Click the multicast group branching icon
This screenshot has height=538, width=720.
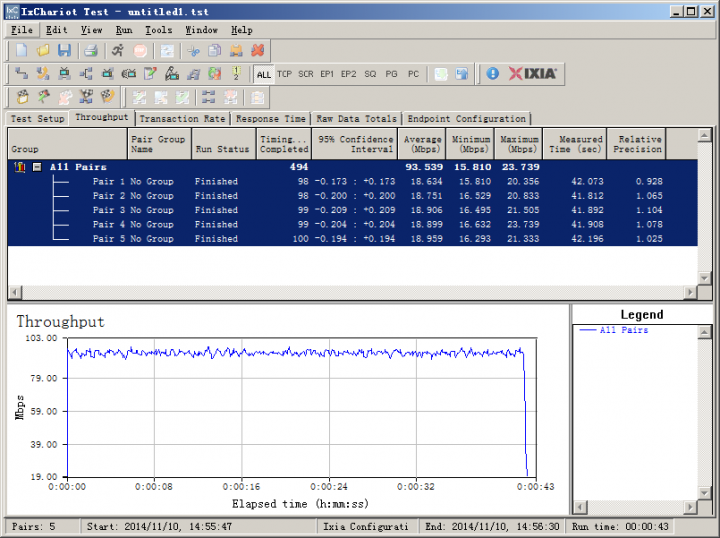click(86, 73)
